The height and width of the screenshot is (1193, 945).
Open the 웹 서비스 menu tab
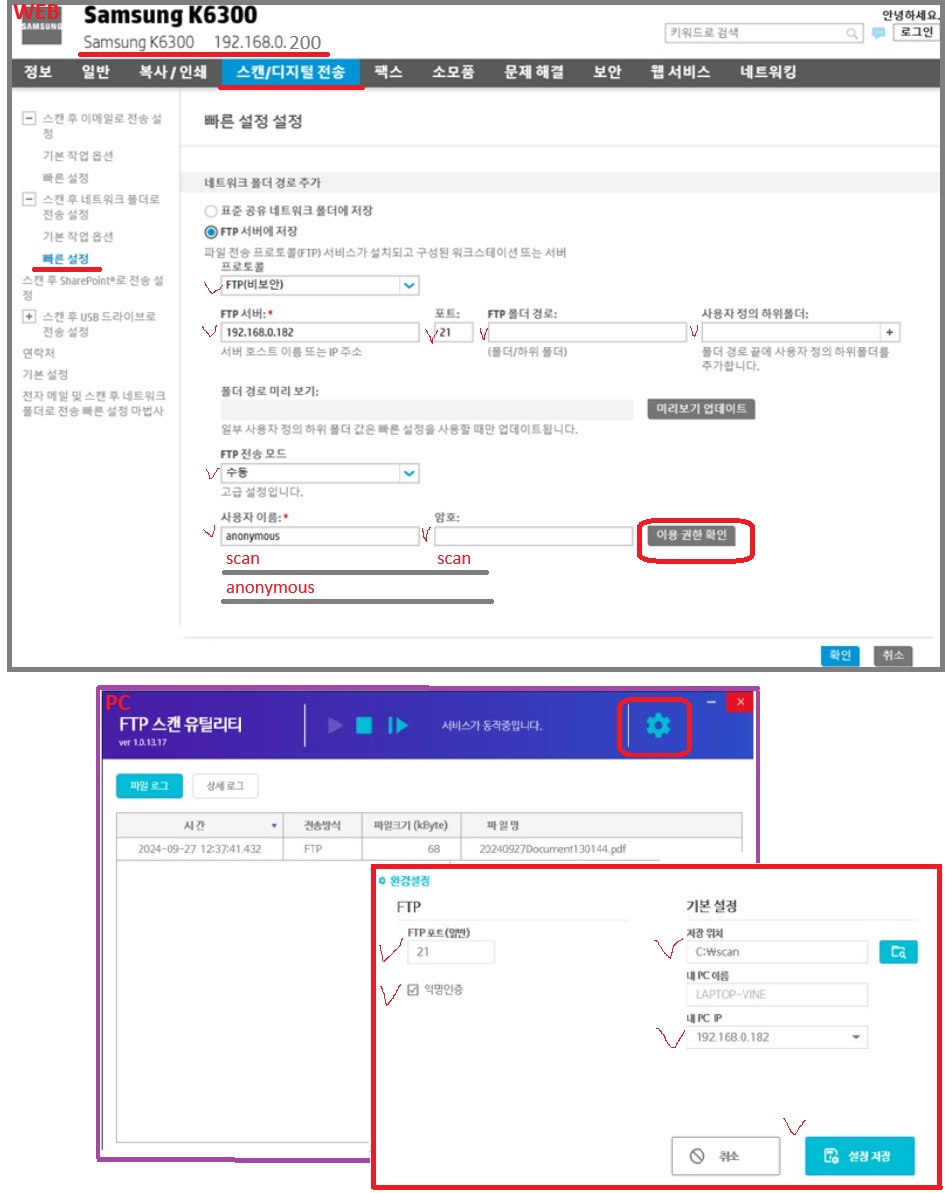(680, 72)
